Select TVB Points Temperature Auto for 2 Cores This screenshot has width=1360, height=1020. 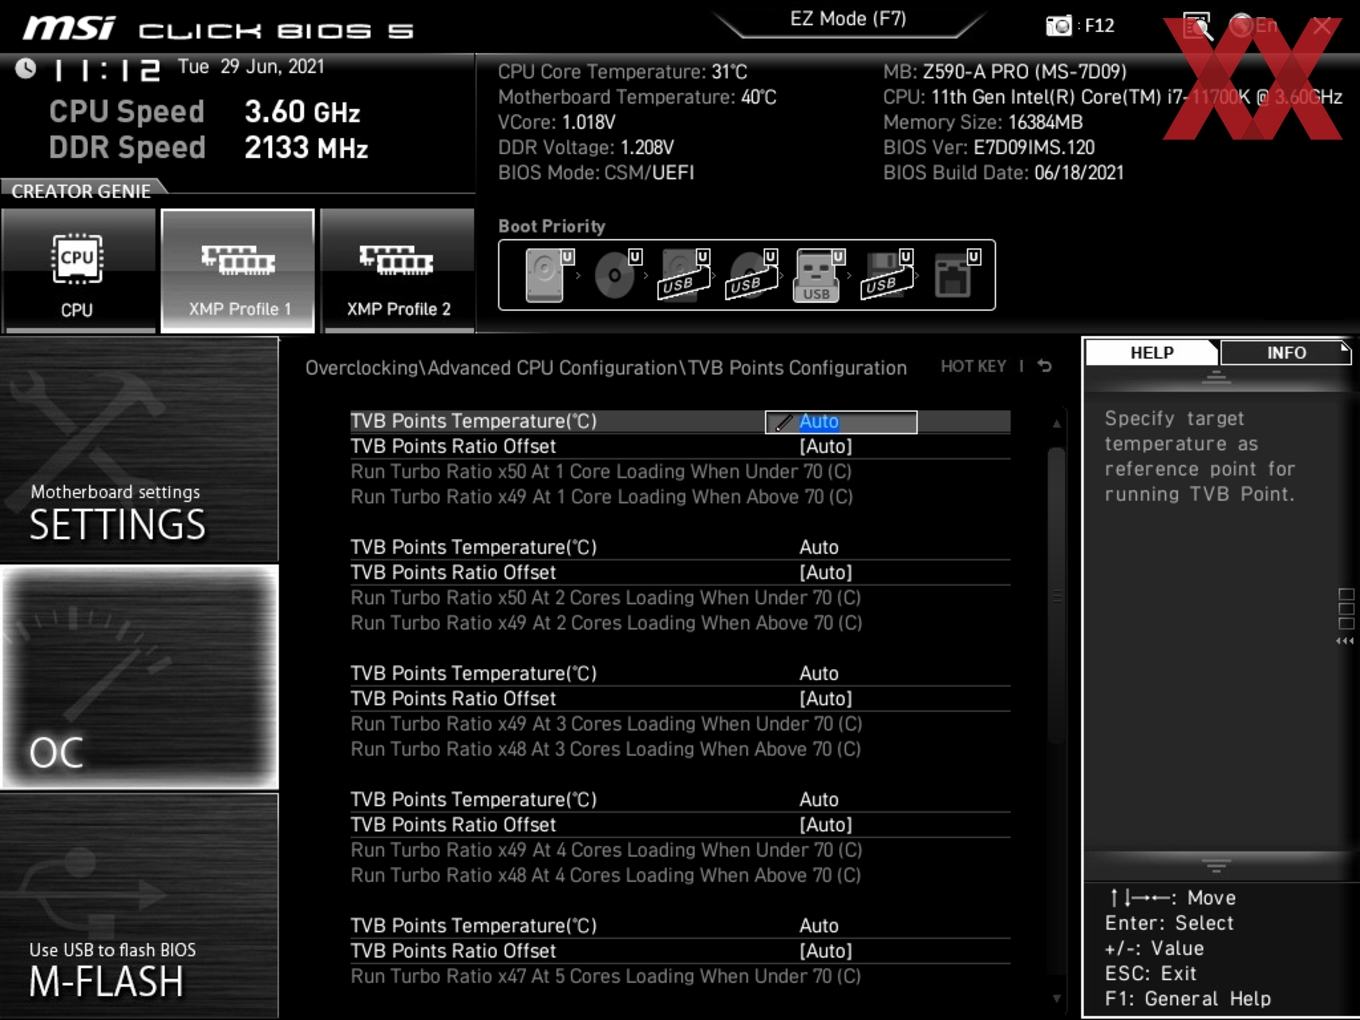(x=819, y=547)
